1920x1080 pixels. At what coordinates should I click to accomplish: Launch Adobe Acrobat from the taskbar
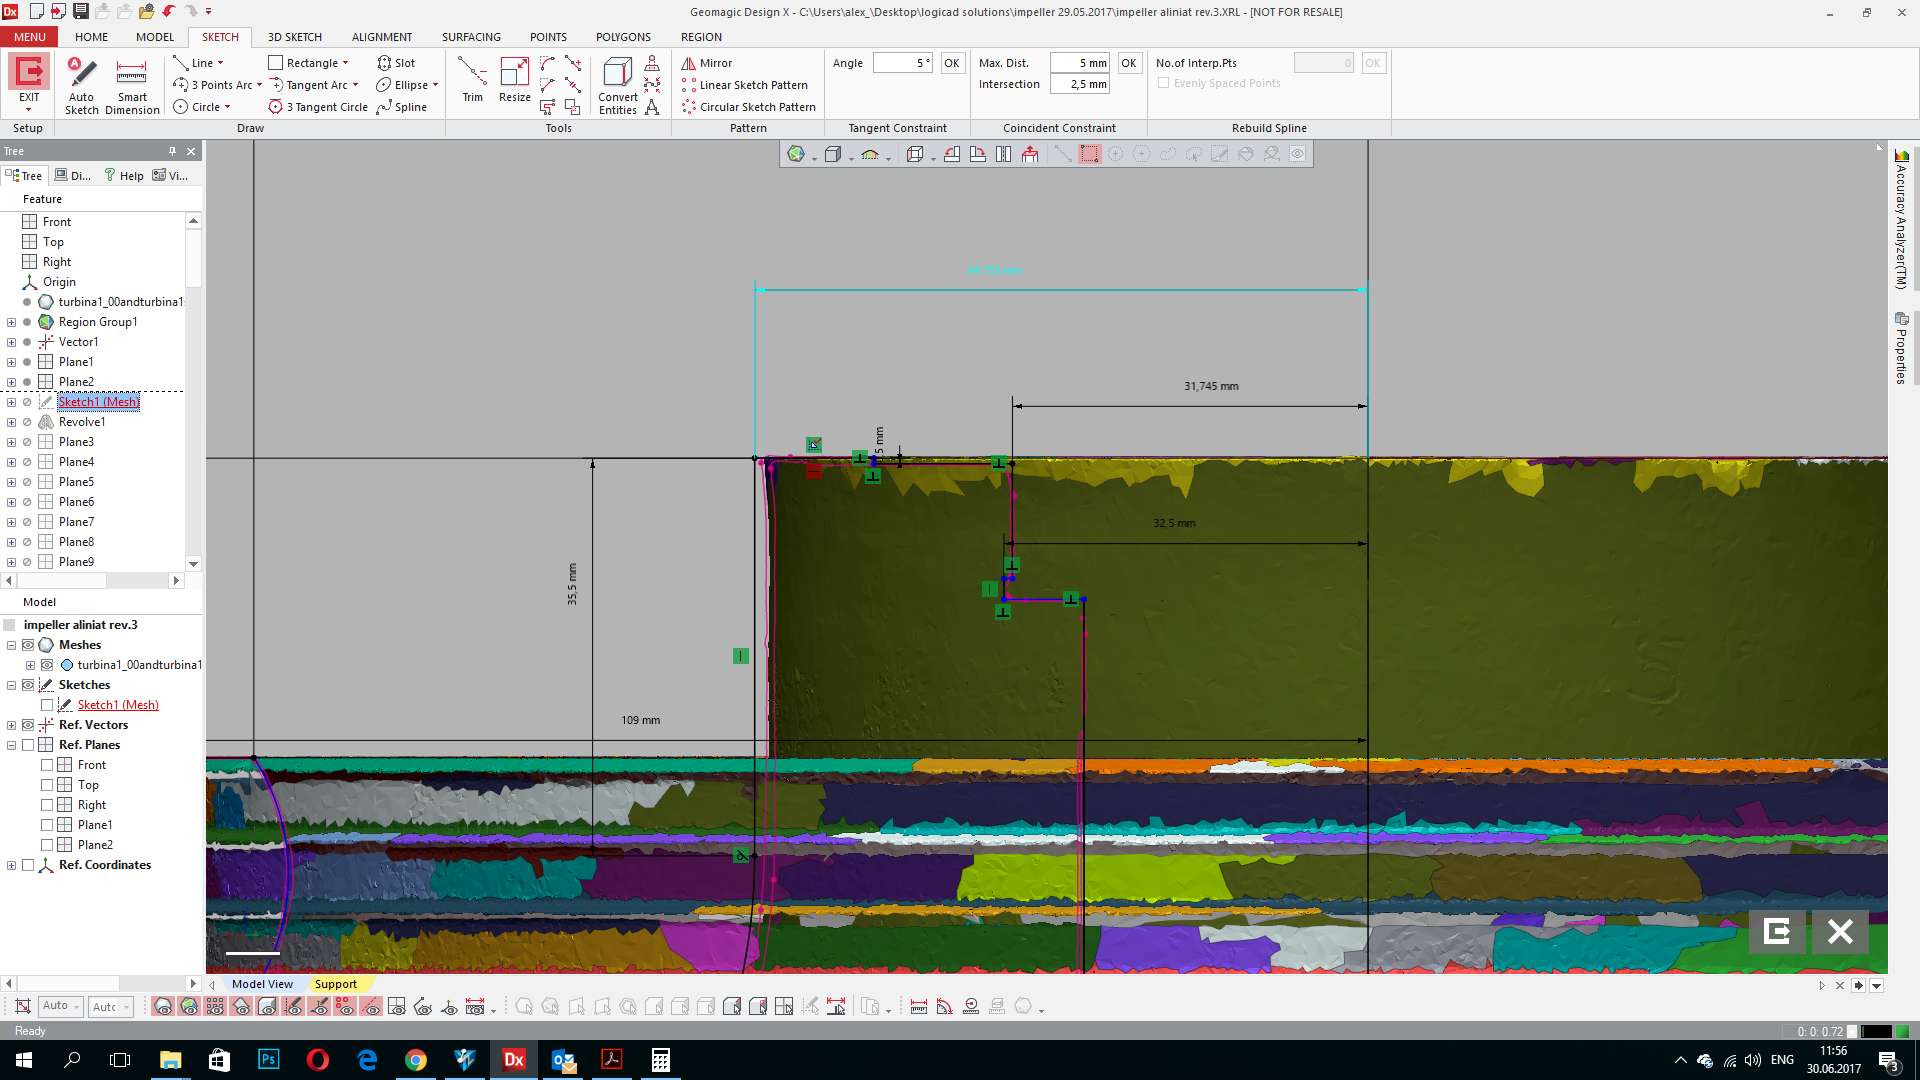[612, 1060]
